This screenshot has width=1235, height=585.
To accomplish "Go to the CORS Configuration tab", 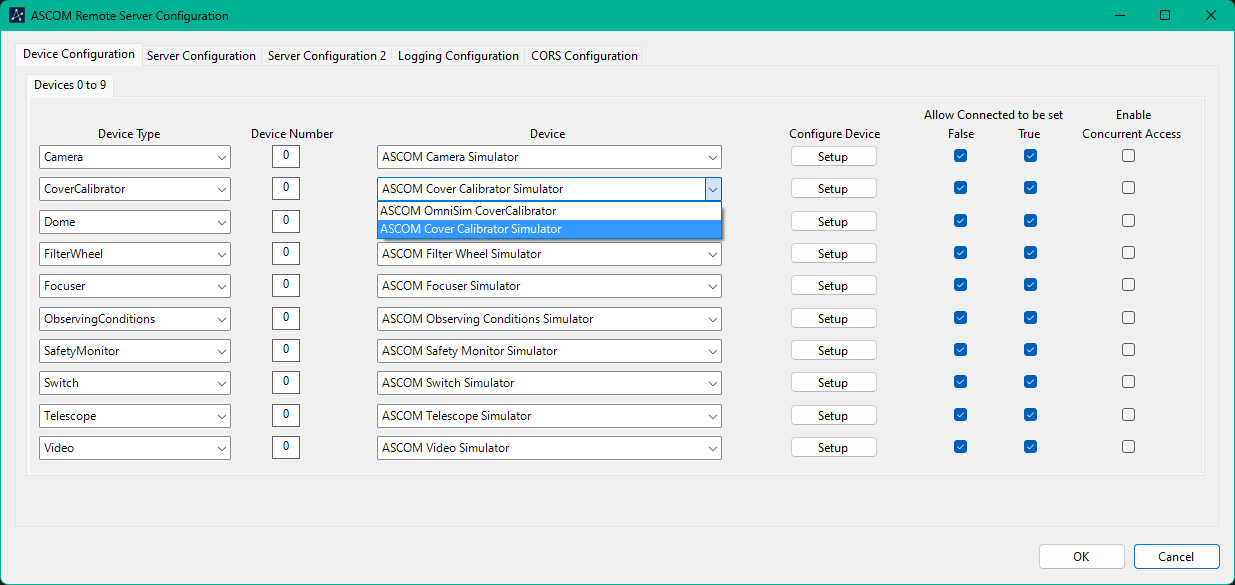I will point(584,56).
